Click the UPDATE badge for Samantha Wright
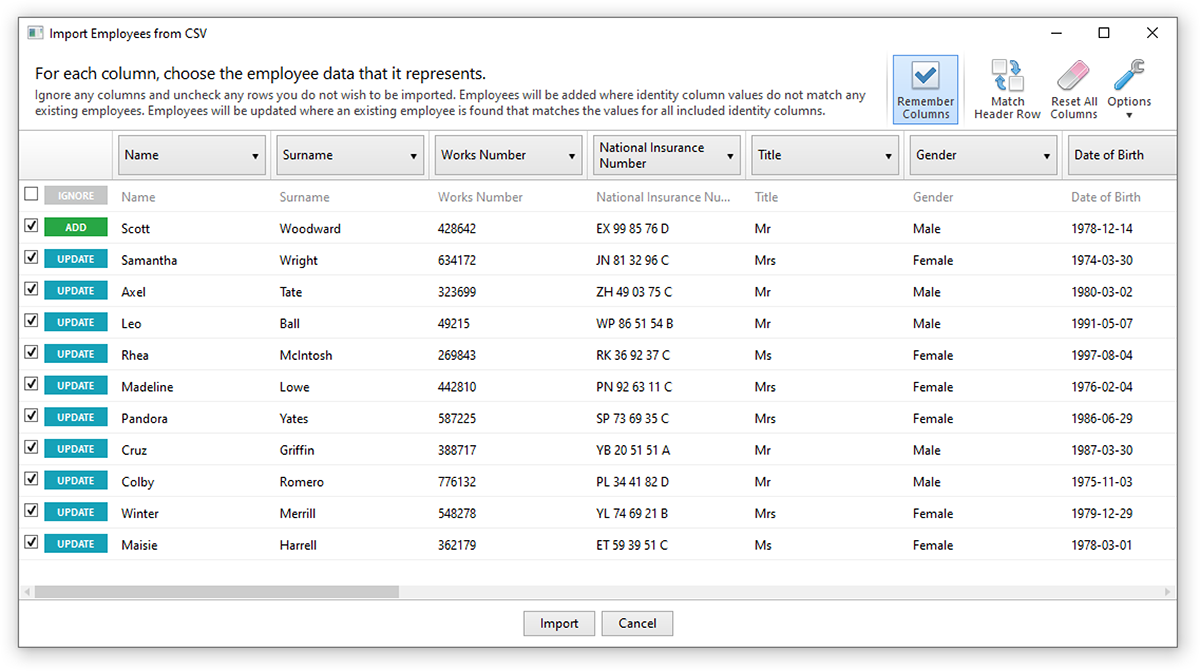Image resolution: width=1200 pixels, height=671 pixels. 76,260
